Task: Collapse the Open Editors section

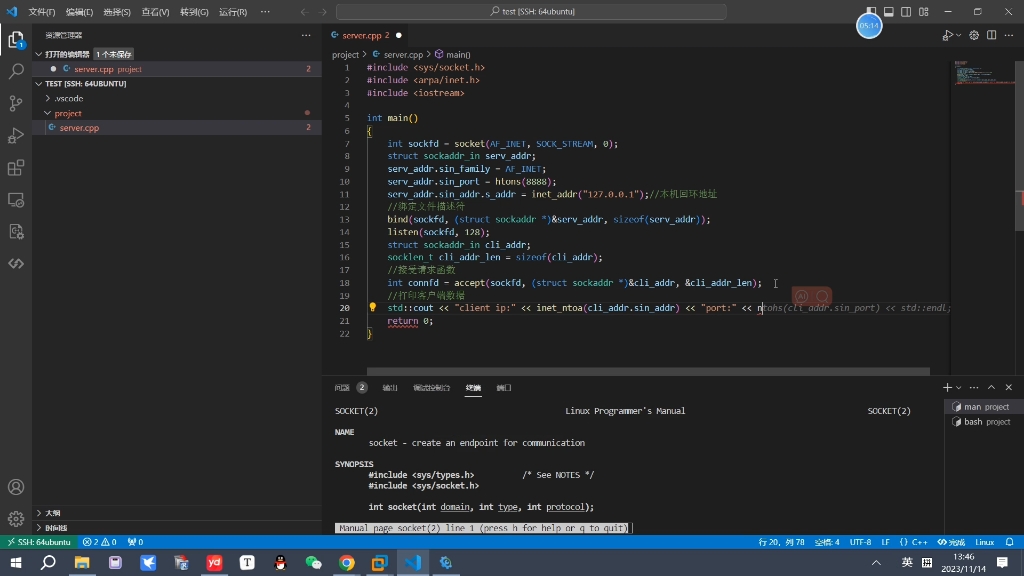Action: pyautogui.click(x=39, y=54)
